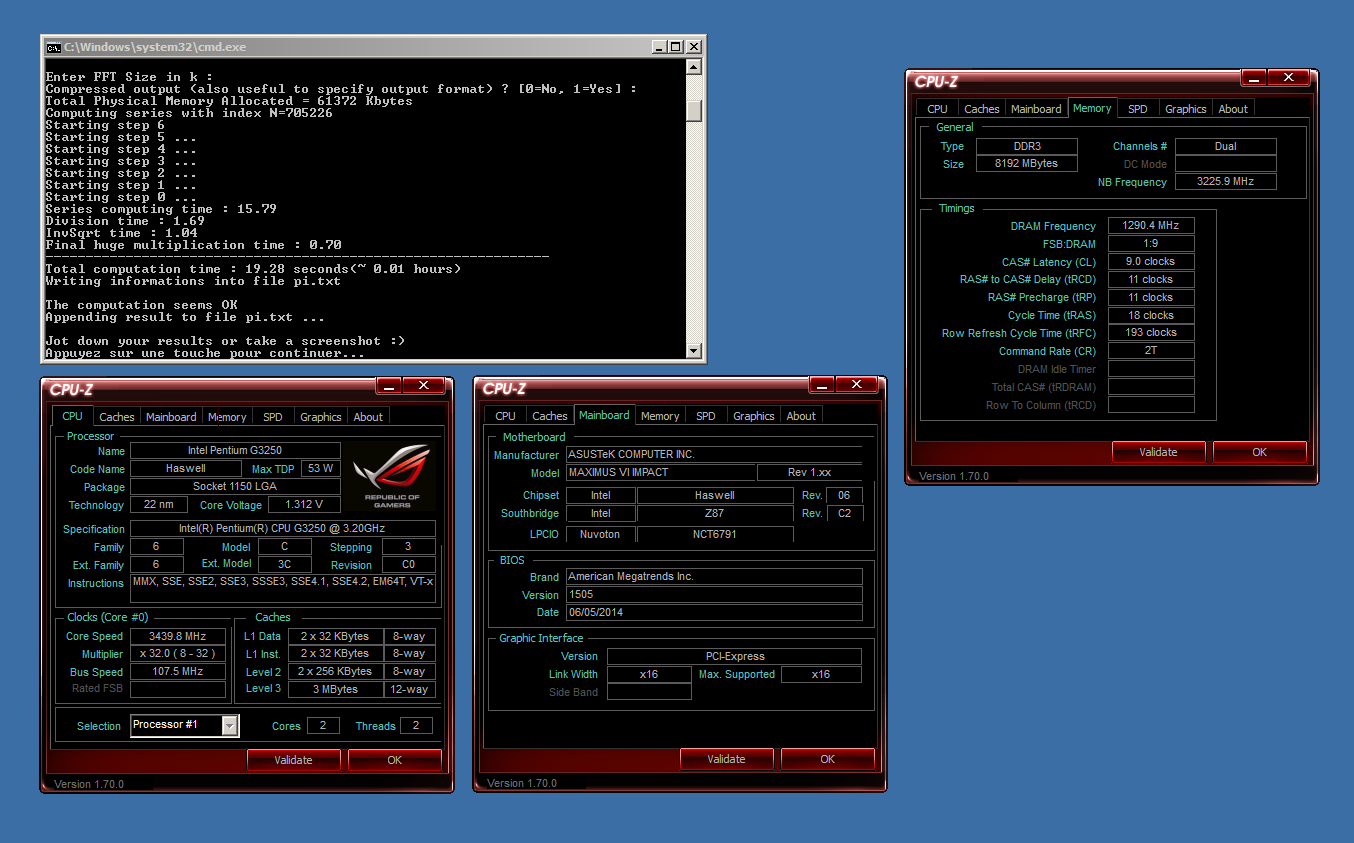
Task: Select Memory tab in Memory window
Action: (1092, 108)
